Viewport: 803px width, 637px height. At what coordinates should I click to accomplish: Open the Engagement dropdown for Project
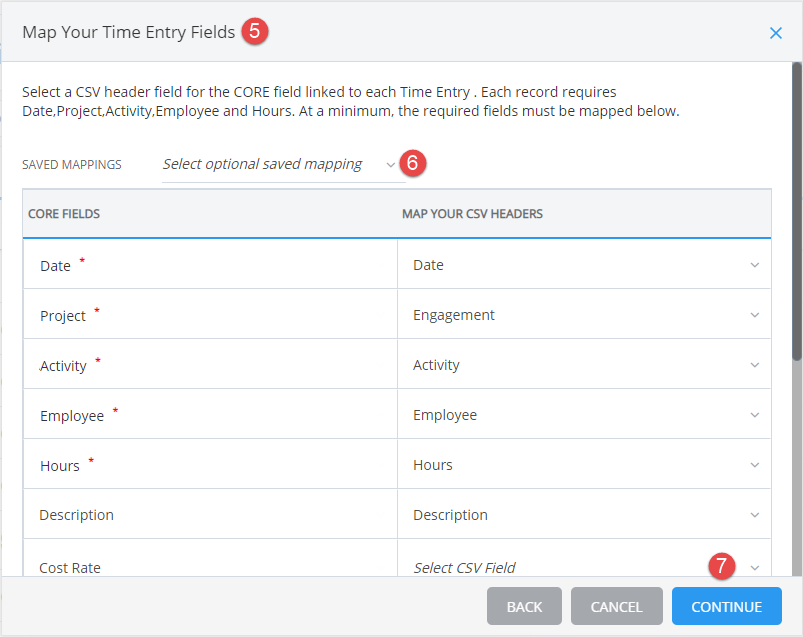pyautogui.click(x=584, y=314)
